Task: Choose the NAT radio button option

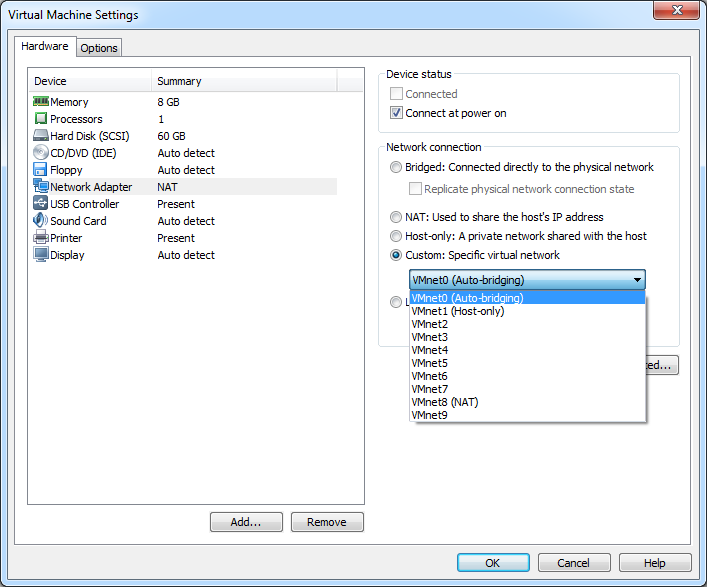Action: pos(397,217)
